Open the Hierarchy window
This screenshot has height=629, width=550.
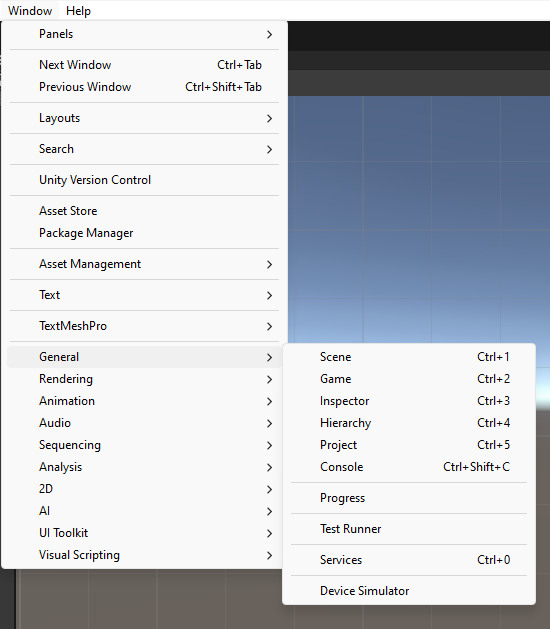pyautogui.click(x=409, y=423)
